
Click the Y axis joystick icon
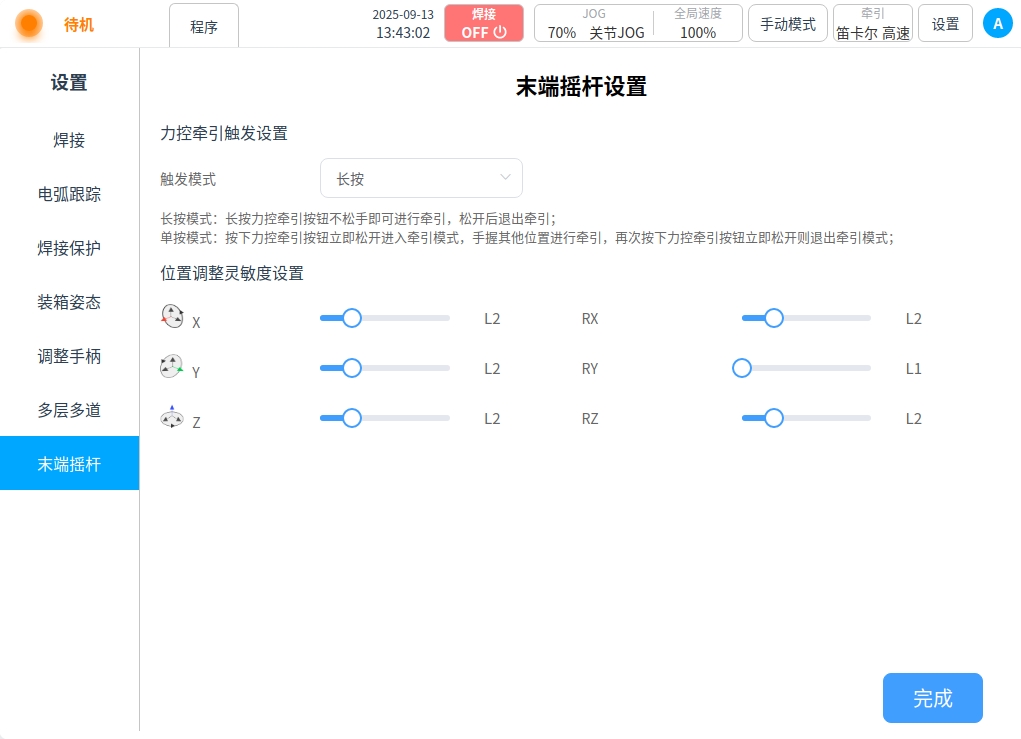[x=172, y=367]
